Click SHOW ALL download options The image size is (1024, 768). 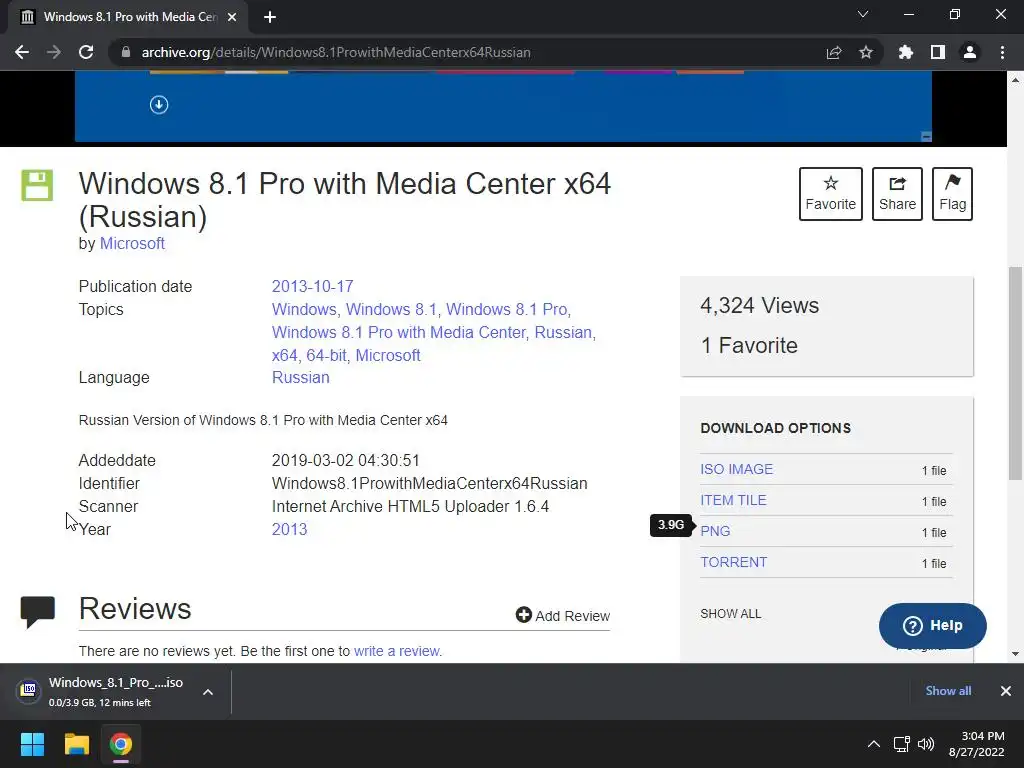[x=731, y=614]
